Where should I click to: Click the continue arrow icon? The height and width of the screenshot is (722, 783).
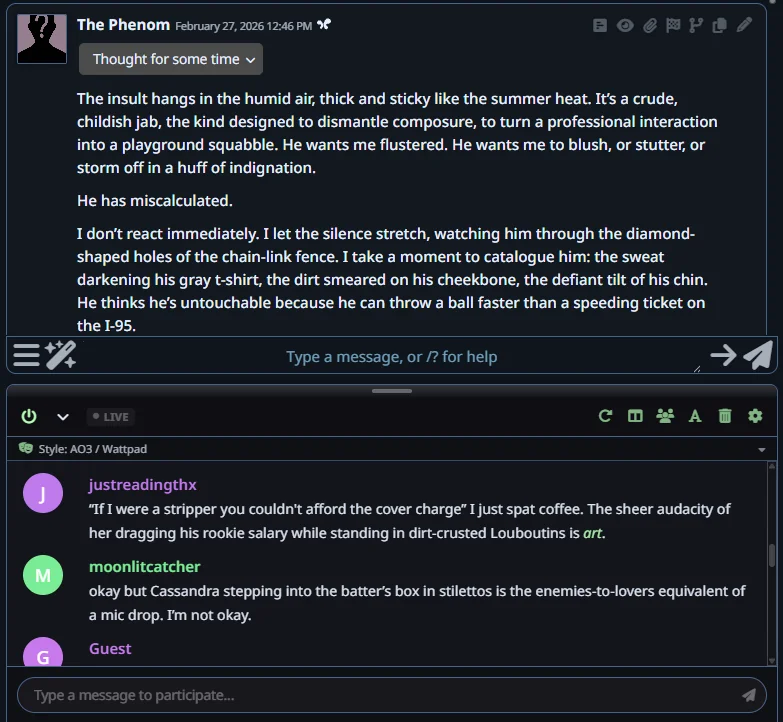[722, 355]
